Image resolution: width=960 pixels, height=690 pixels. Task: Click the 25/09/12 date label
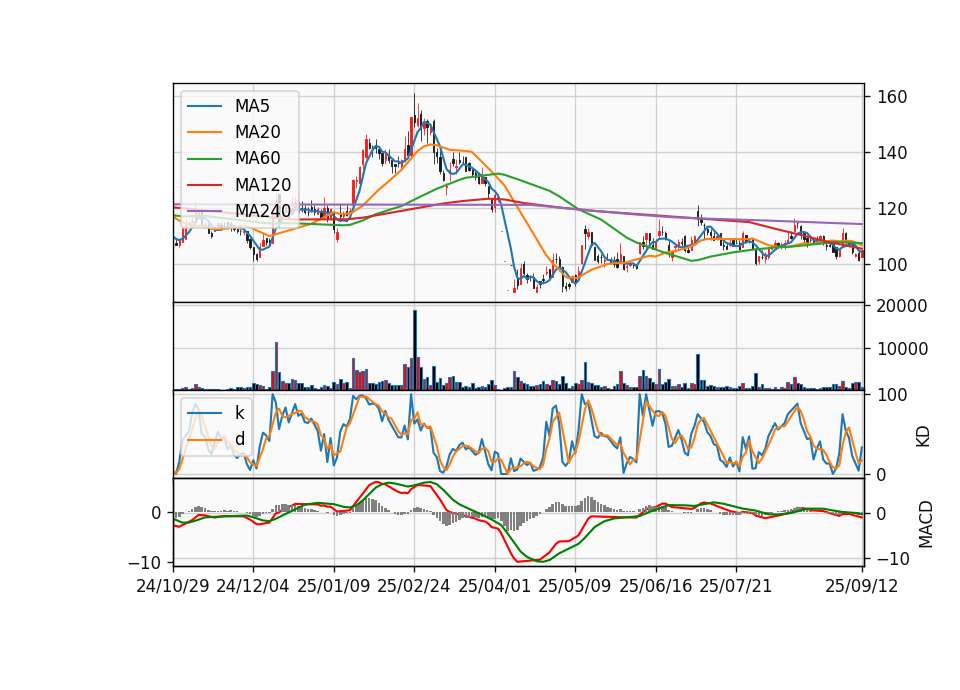(x=861, y=586)
